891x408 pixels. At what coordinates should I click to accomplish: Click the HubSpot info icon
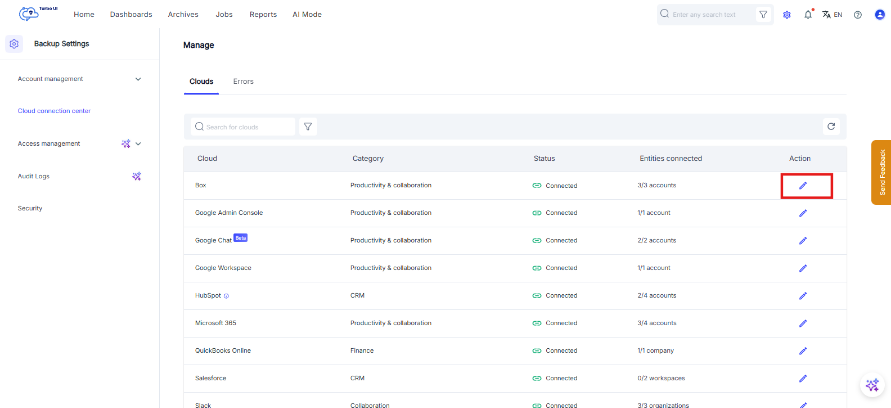click(x=226, y=295)
